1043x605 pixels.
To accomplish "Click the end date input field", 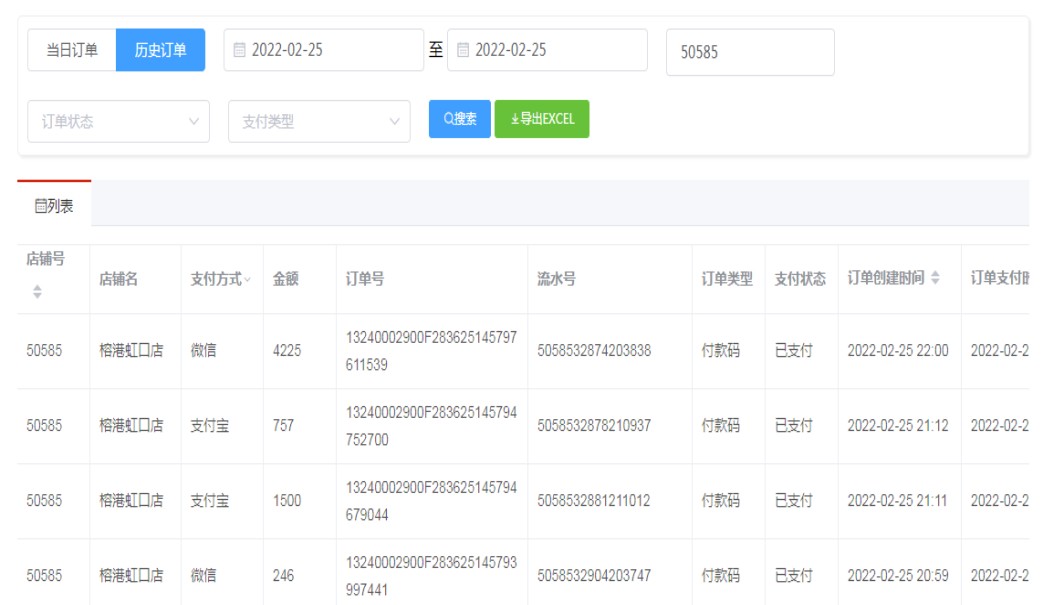I will pos(553,50).
